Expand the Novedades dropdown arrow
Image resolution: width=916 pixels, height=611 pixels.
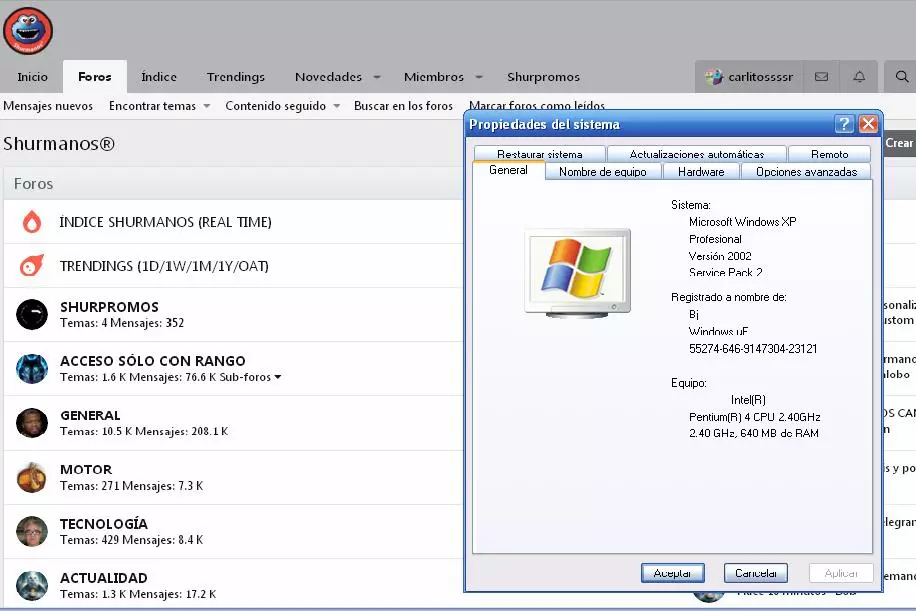(x=377, y=77)
